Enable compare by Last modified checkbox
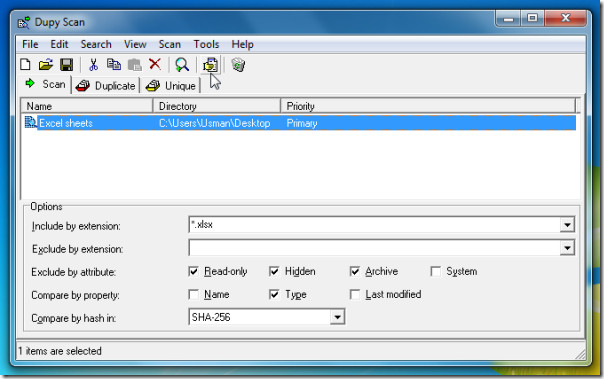Image resolution: width=604 pixels, height=379 pixels. (x=355, y=295)
